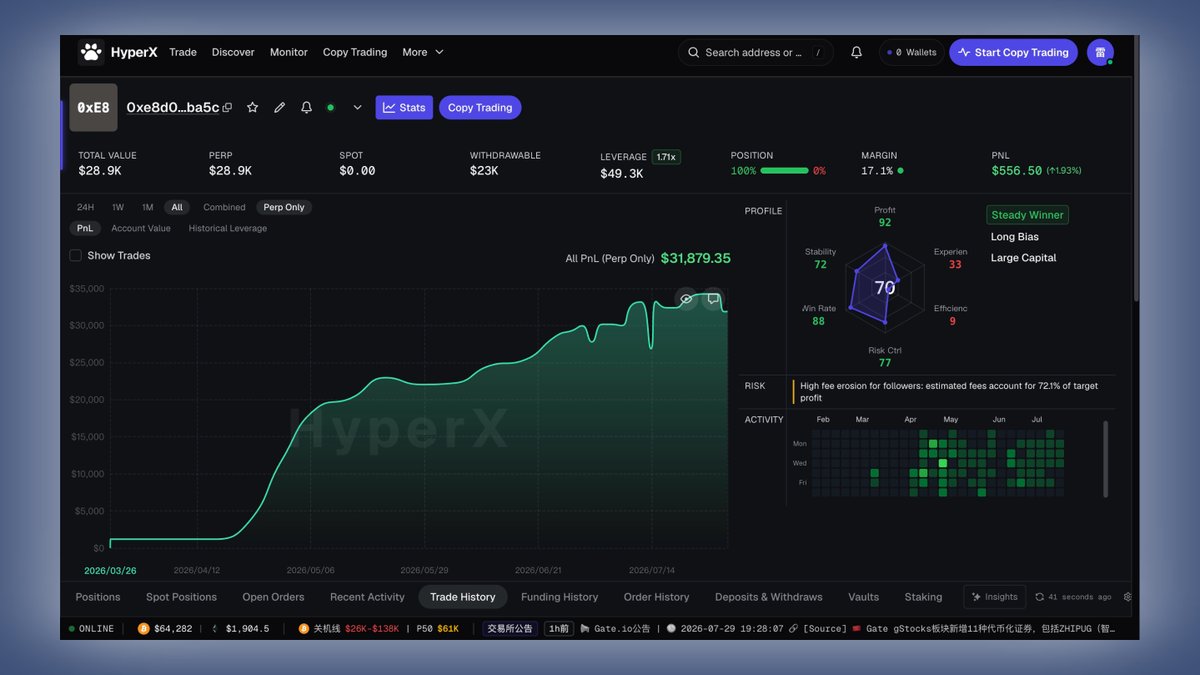Select the 24H time range
This screenshot has height=675, width=1200.
pos(86,207)
